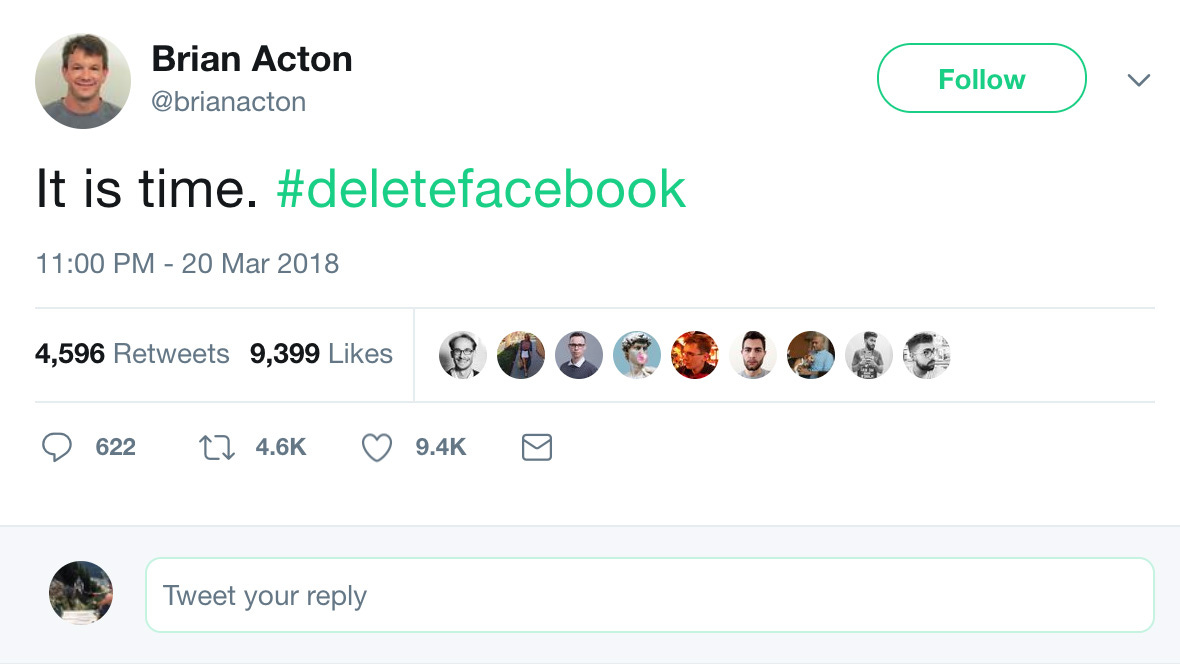
Task: View the 9,399 Likes list
Action: 321,353
